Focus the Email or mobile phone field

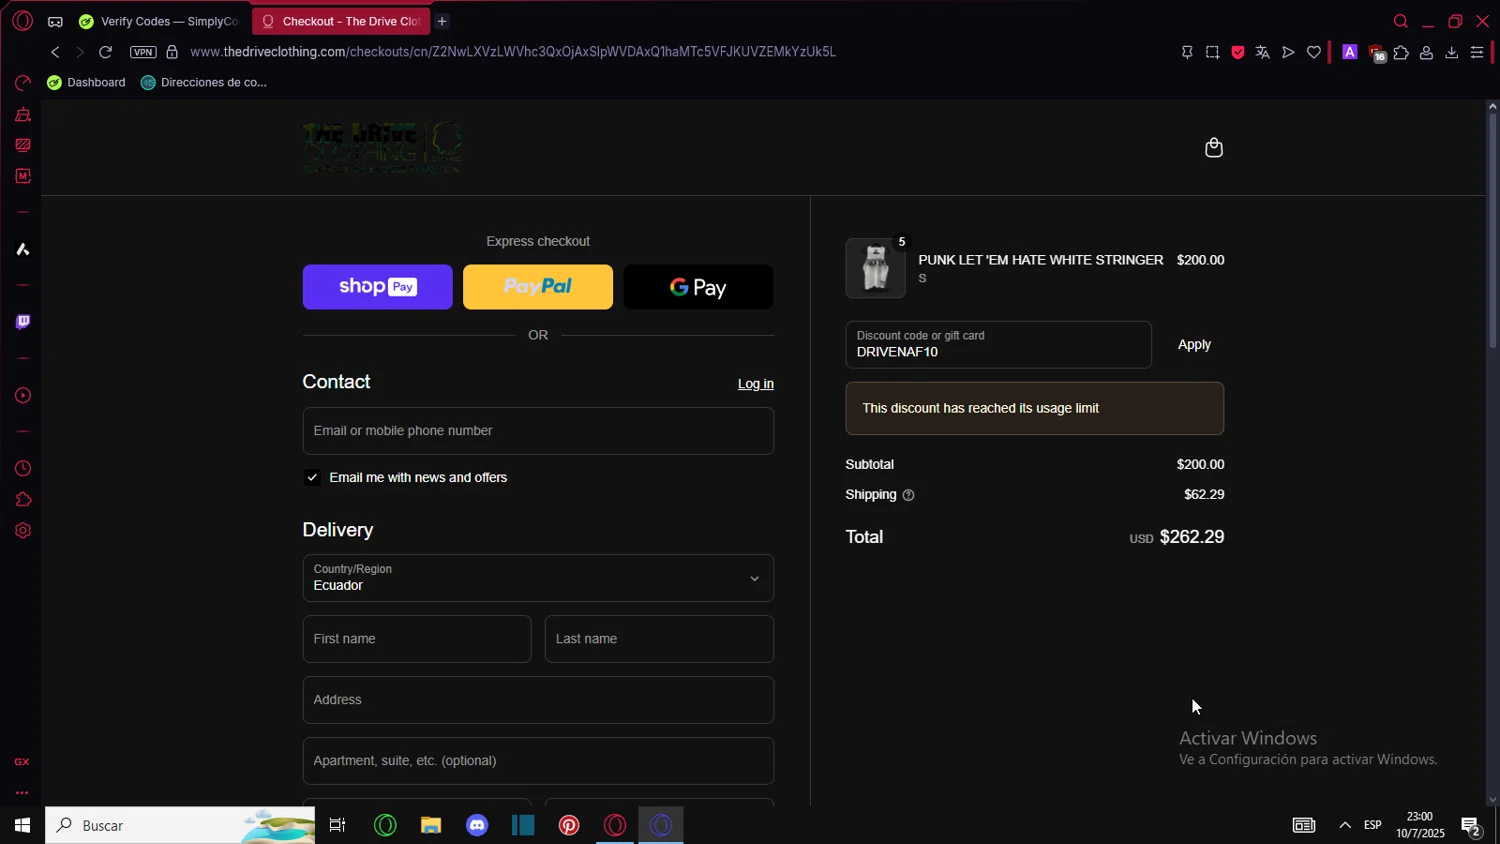[538, 431]
